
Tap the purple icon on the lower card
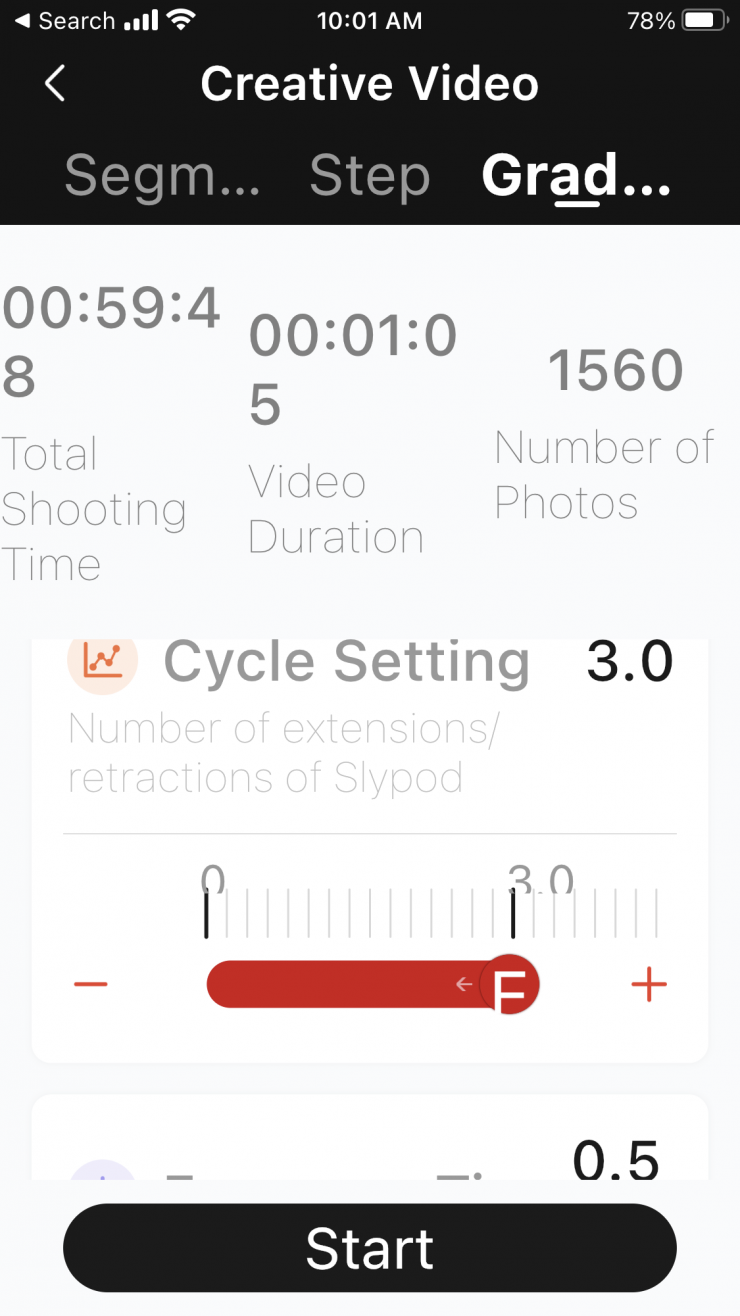103,1172
